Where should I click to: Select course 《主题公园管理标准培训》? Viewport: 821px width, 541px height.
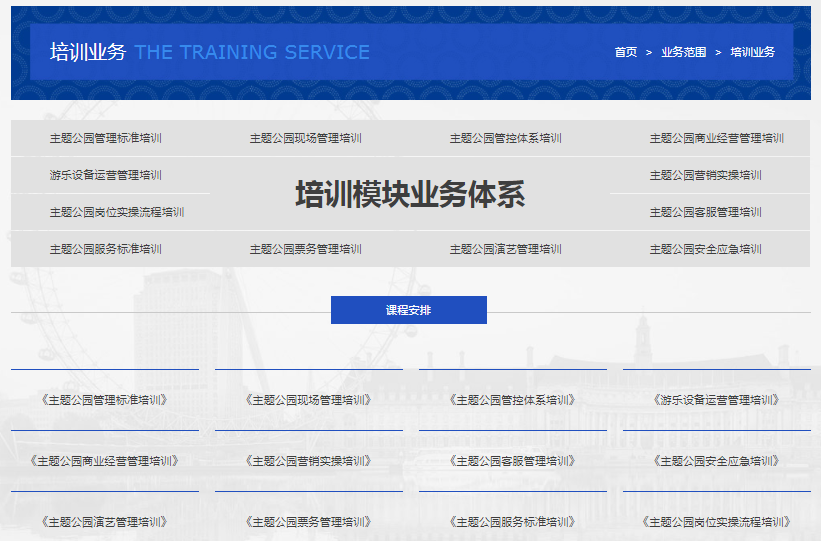(105, 400)
